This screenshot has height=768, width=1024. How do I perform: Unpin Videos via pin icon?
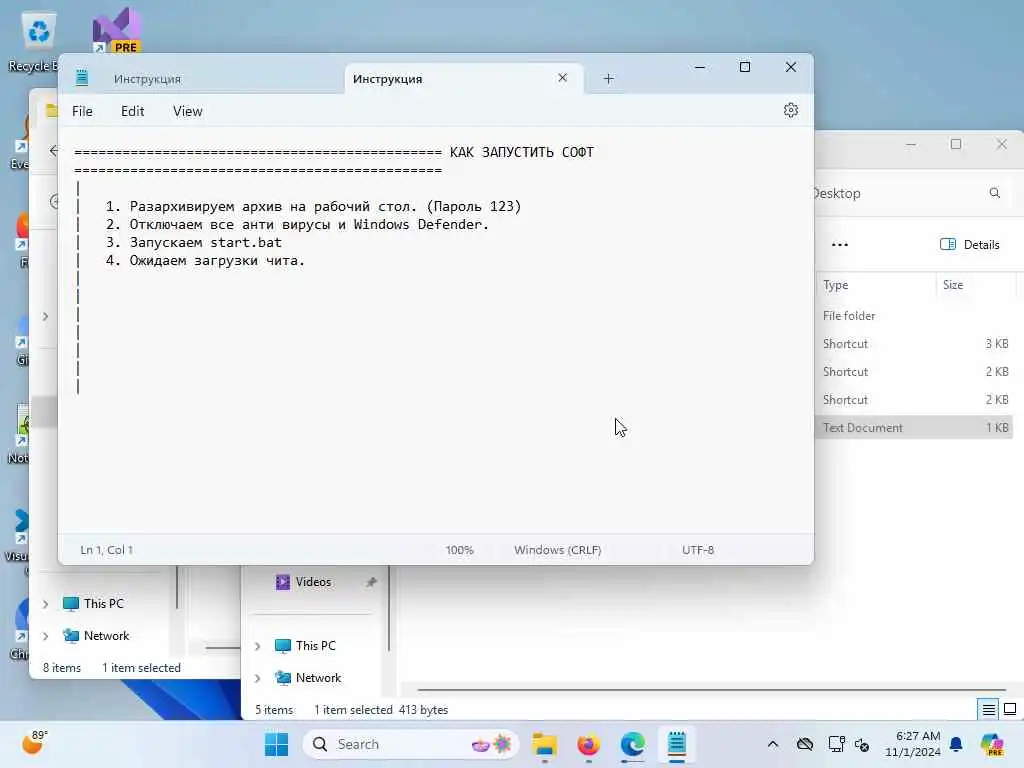click(371, 582)
